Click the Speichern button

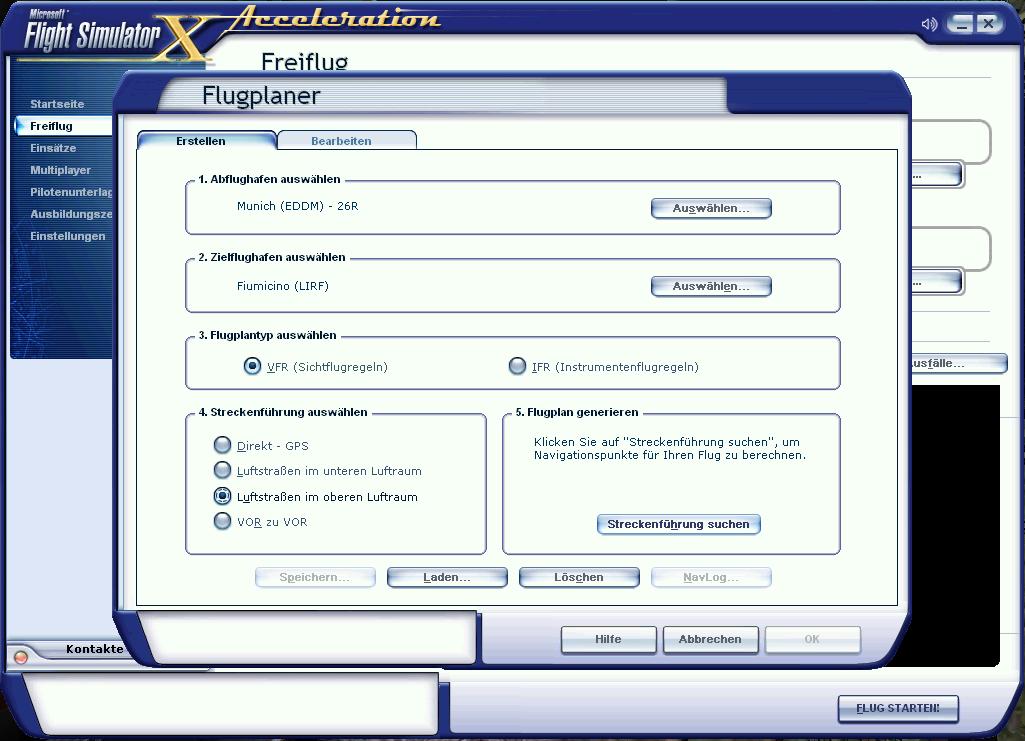315,578
